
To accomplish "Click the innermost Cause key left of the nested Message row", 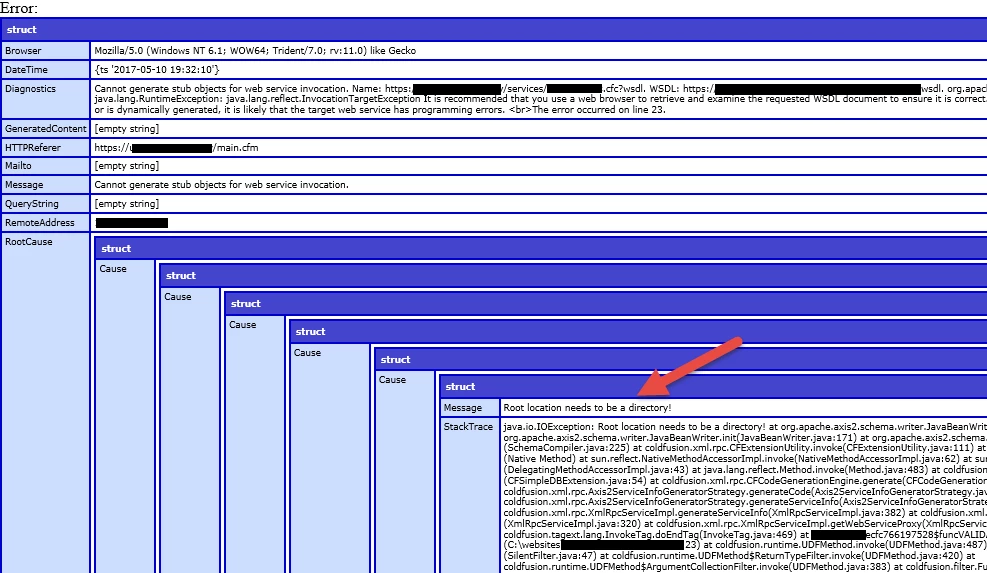I will 405,472.
